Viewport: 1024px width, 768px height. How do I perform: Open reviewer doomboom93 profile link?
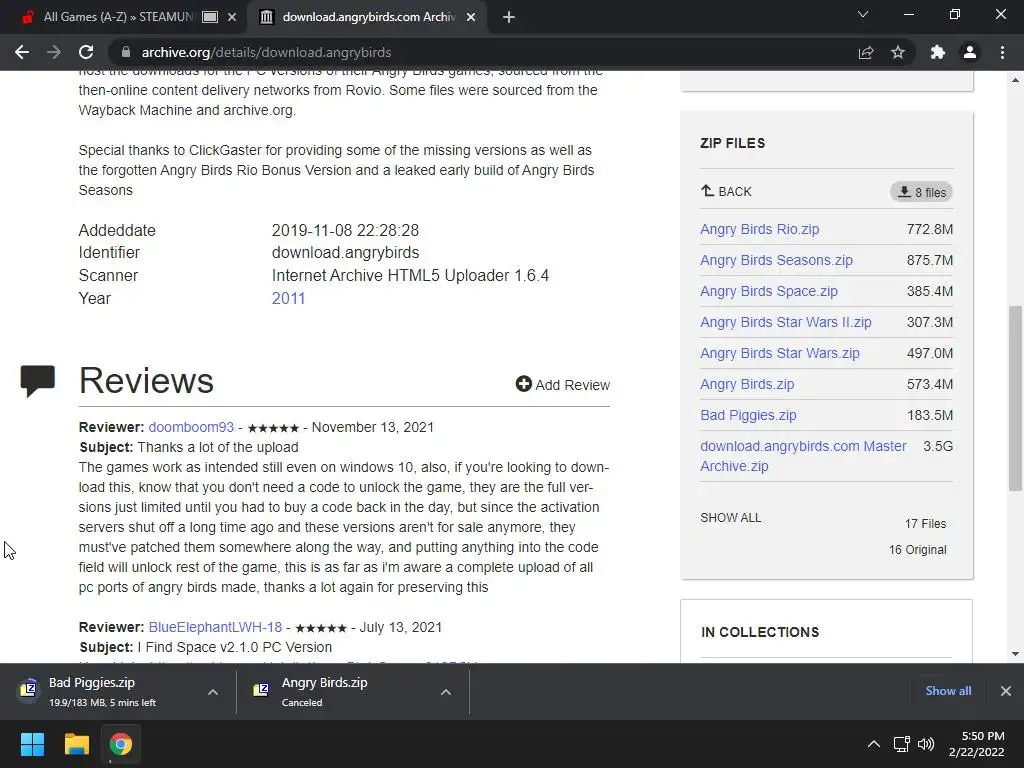(x=191, y=427)
